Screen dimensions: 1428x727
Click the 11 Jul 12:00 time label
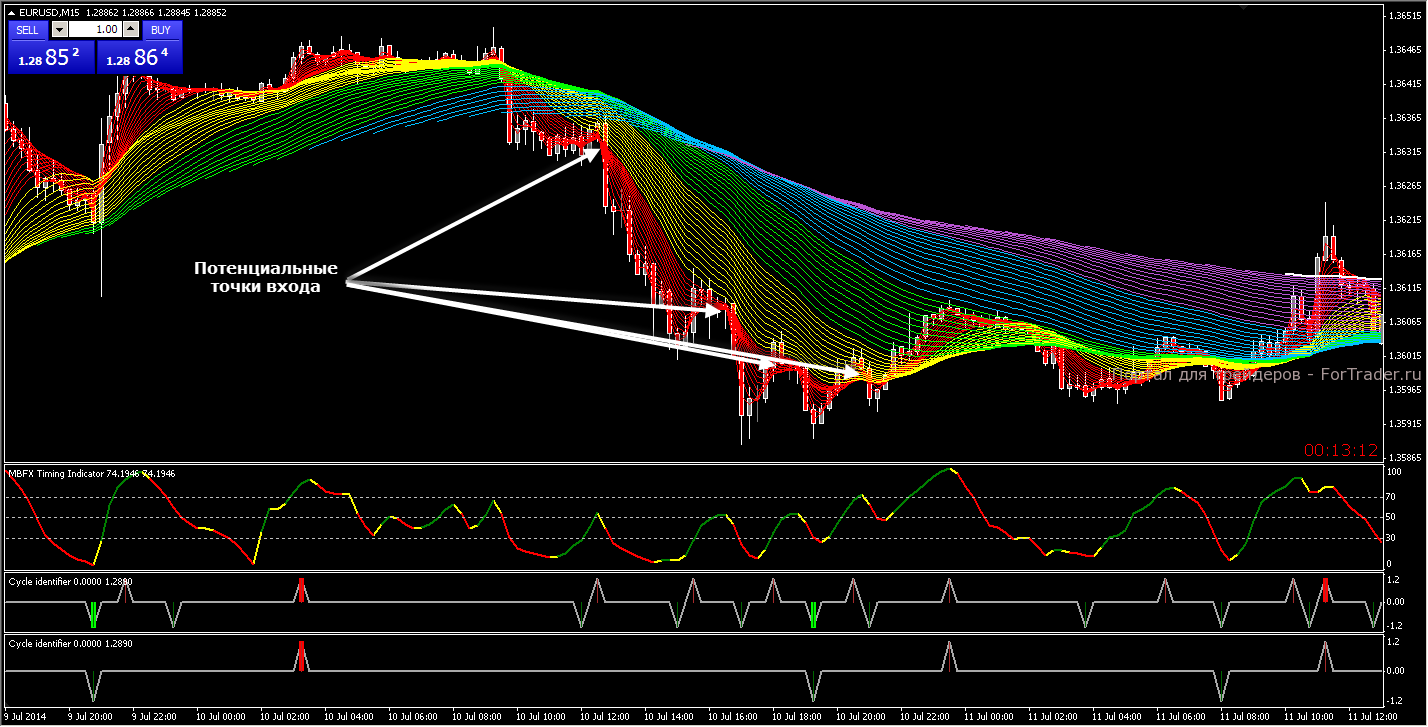[x=1372, y=717]
